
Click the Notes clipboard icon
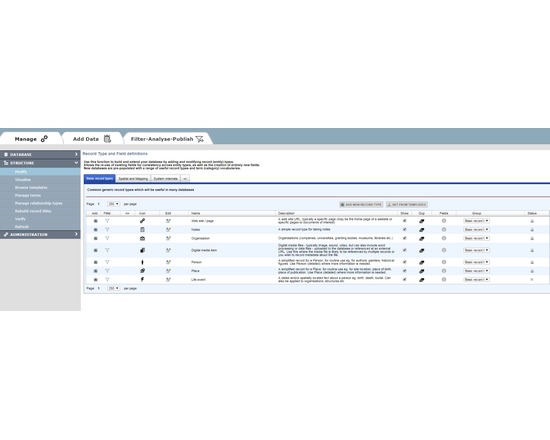[142, 229]
